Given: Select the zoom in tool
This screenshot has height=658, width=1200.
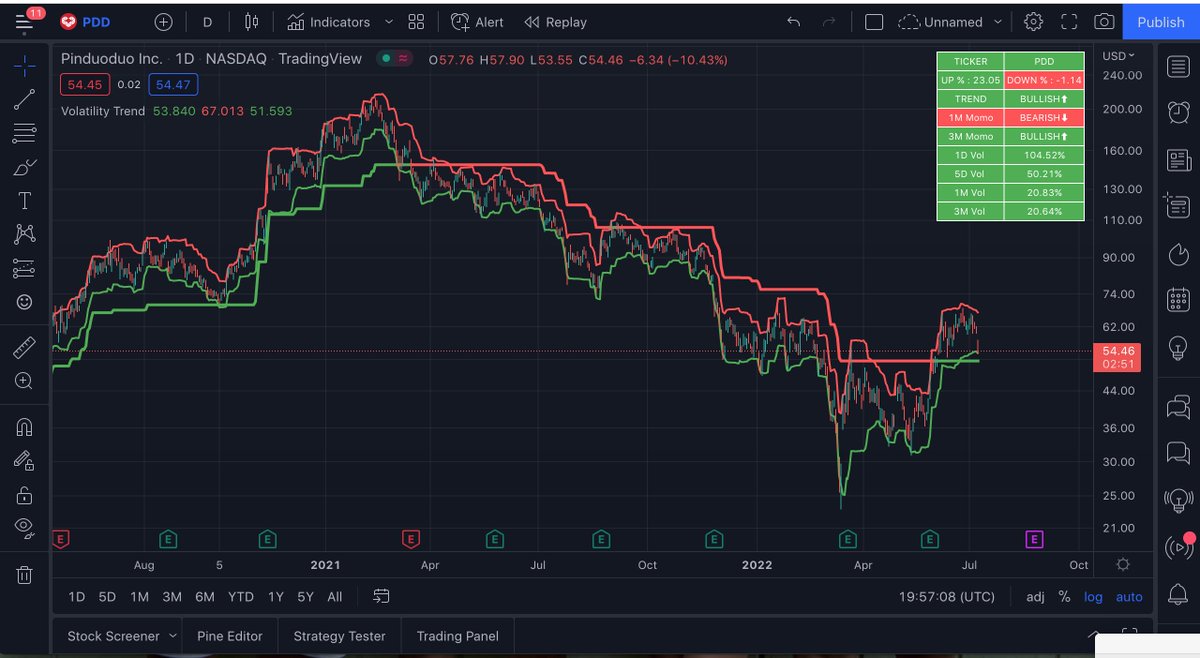Looking at the screenshot, I should coord(25,381).
